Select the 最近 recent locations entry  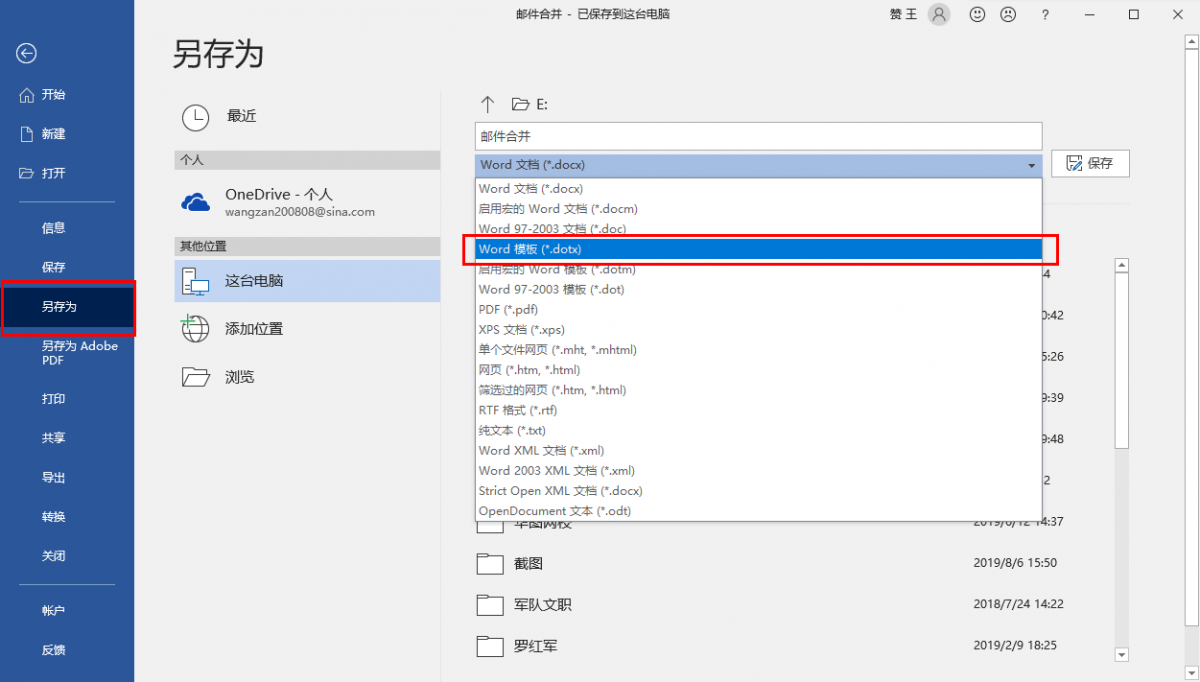pyautogui.click(x=307, y=117)
